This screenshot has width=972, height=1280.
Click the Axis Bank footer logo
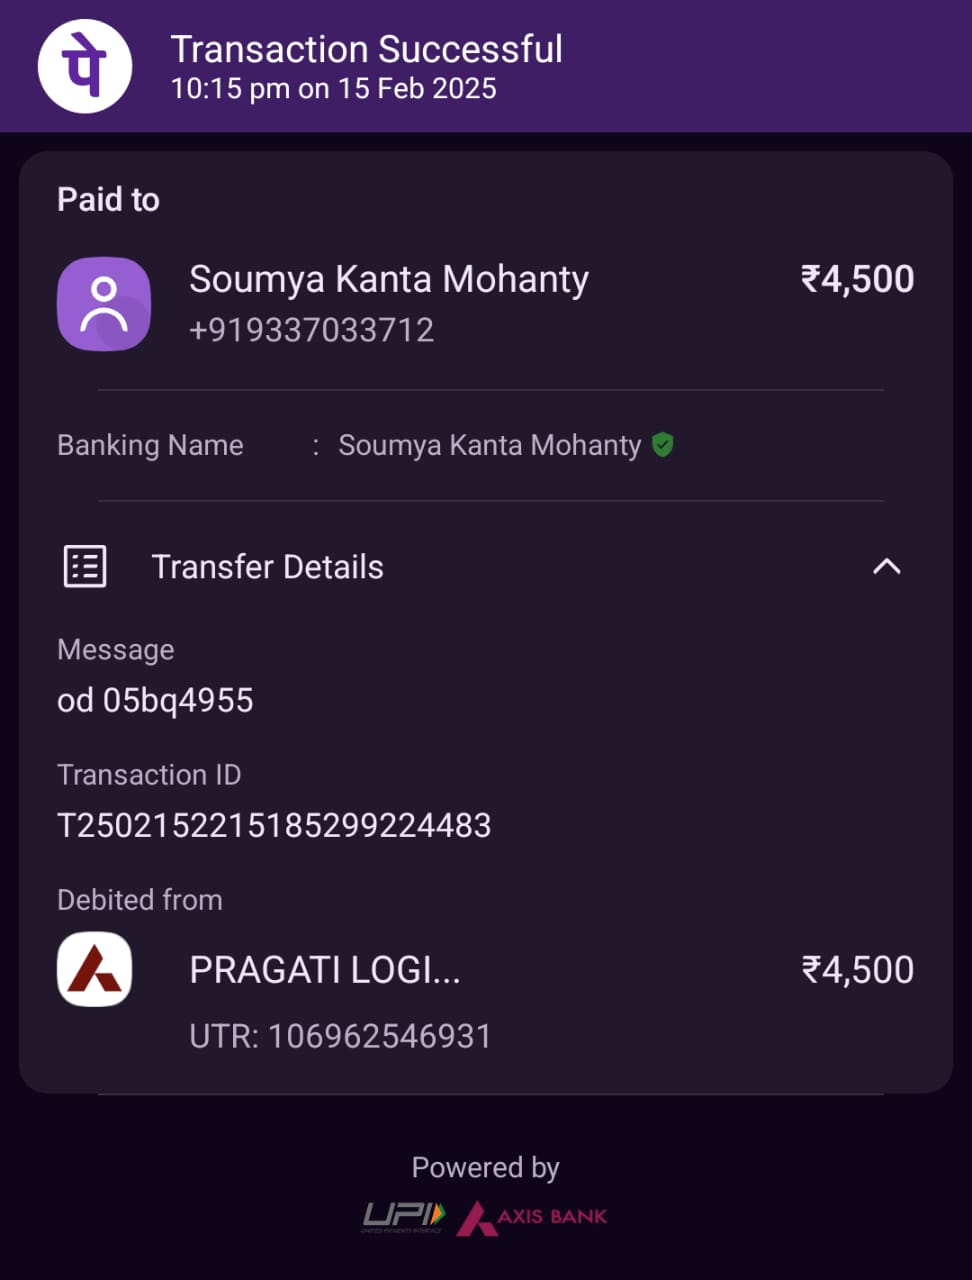coord(533,1217)
